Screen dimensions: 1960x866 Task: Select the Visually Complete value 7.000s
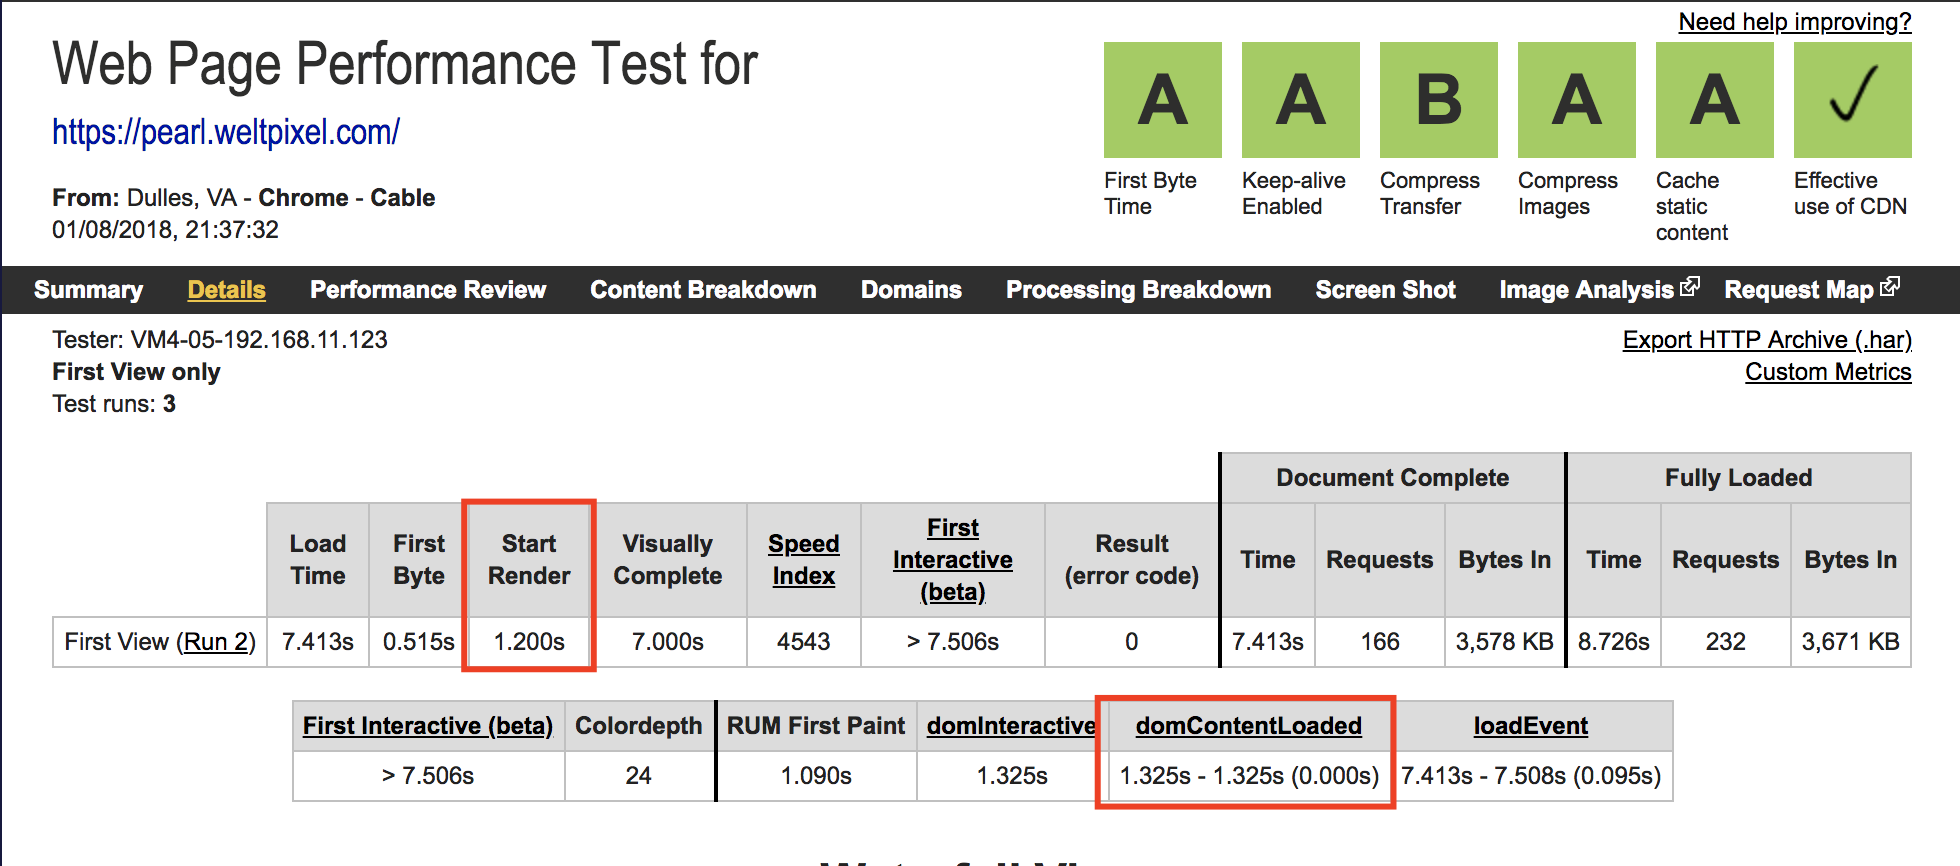[667, 642]
